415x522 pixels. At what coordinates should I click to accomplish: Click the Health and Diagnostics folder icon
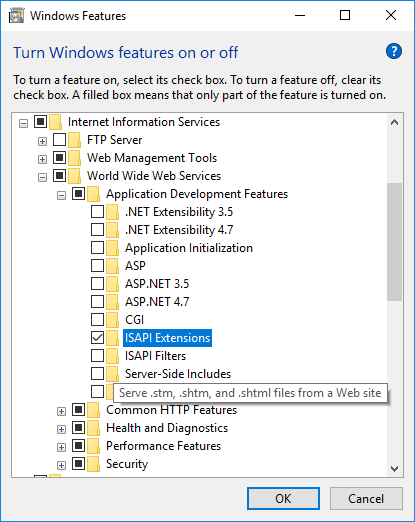94,428
